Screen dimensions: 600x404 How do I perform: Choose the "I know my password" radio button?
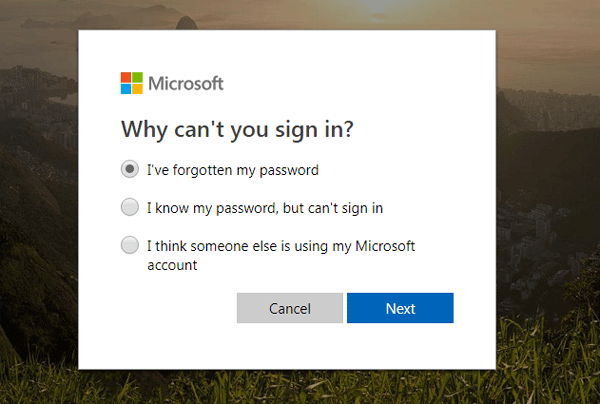tap(130, 208)
